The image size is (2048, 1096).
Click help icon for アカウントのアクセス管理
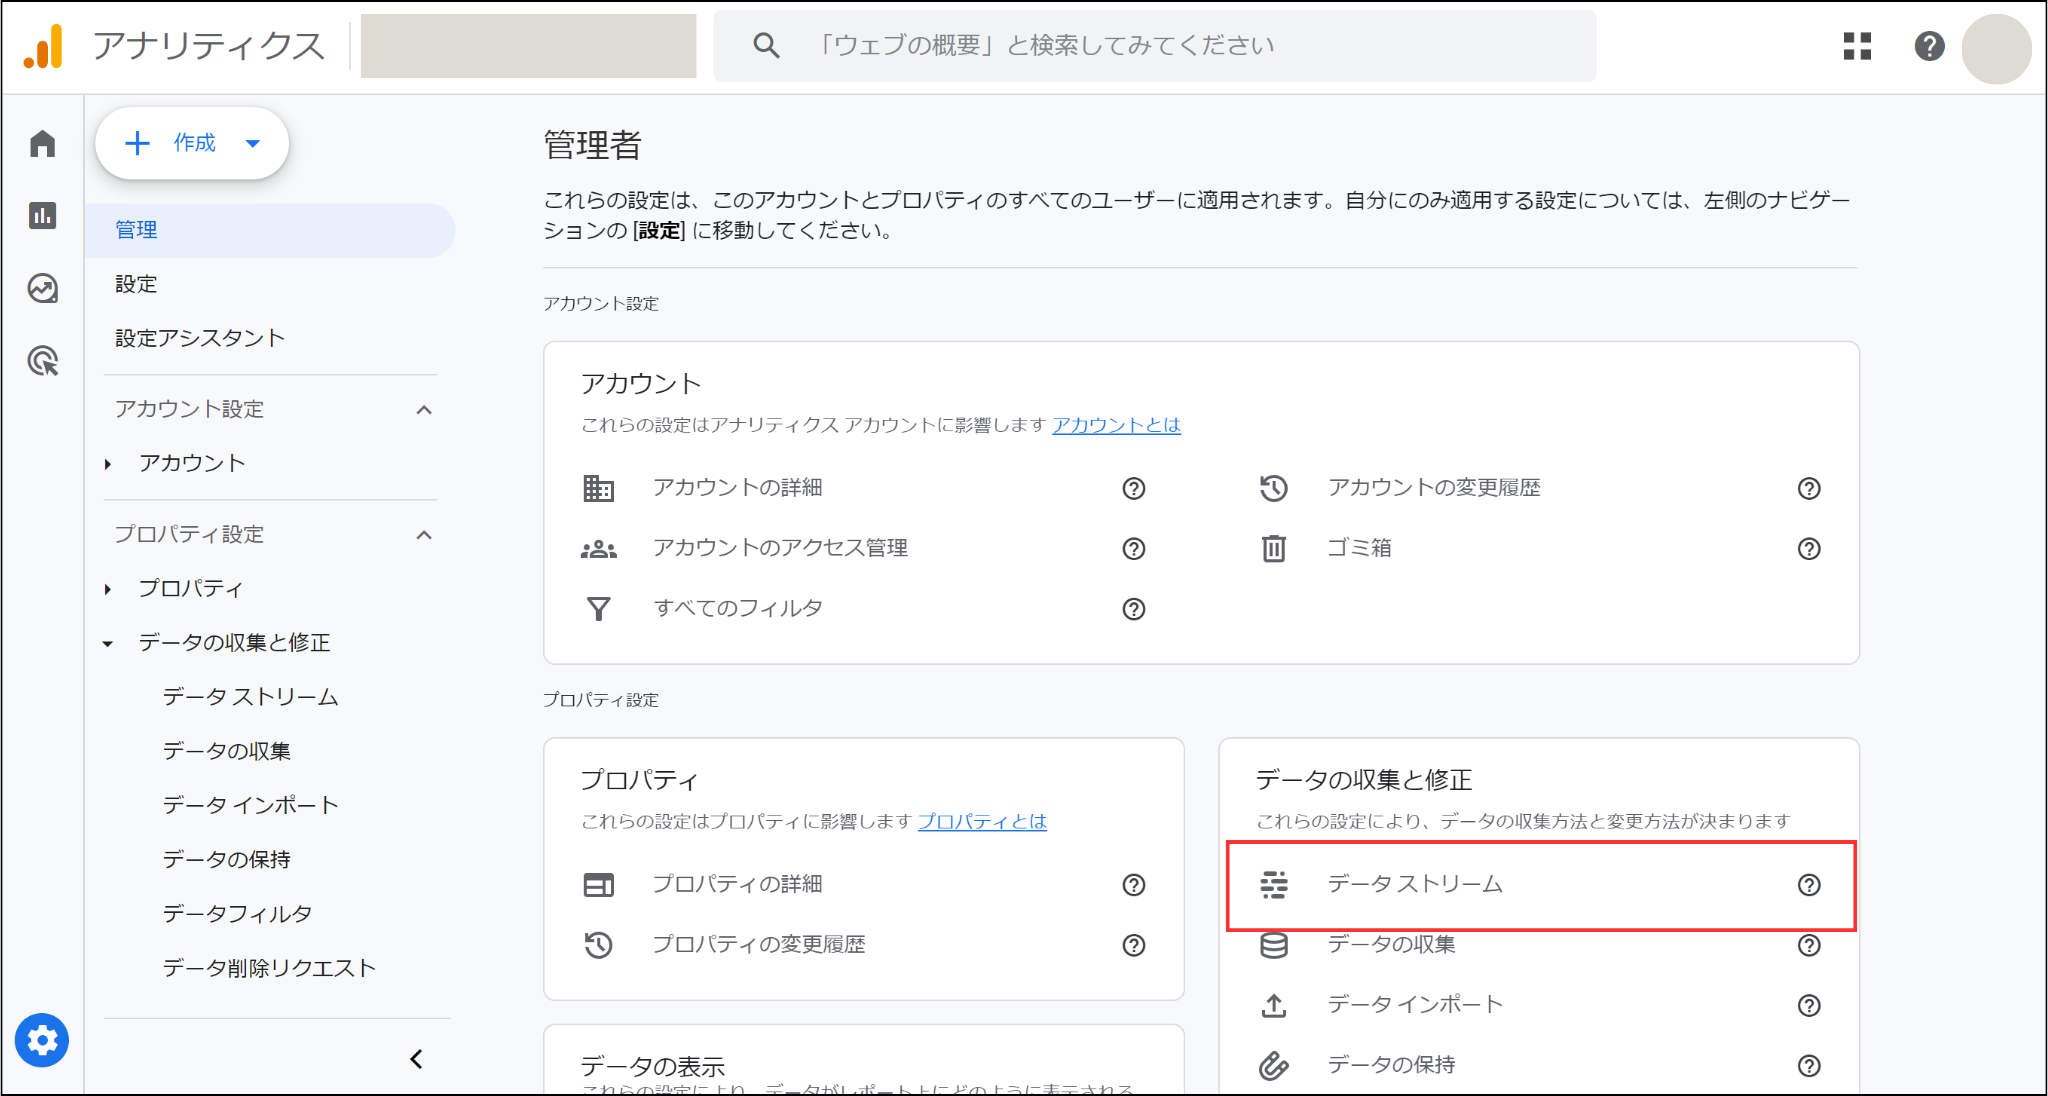pos(1133,548)
